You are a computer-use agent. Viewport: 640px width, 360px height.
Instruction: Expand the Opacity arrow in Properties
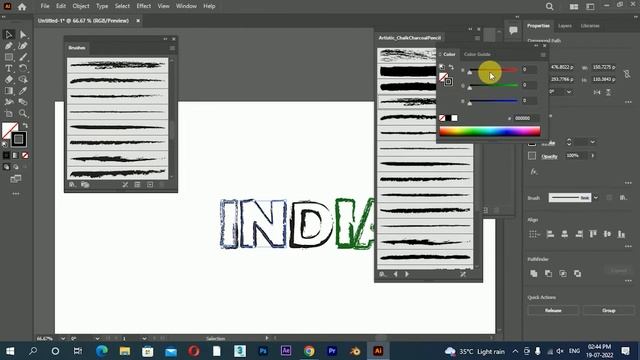(x=593, y=156)
